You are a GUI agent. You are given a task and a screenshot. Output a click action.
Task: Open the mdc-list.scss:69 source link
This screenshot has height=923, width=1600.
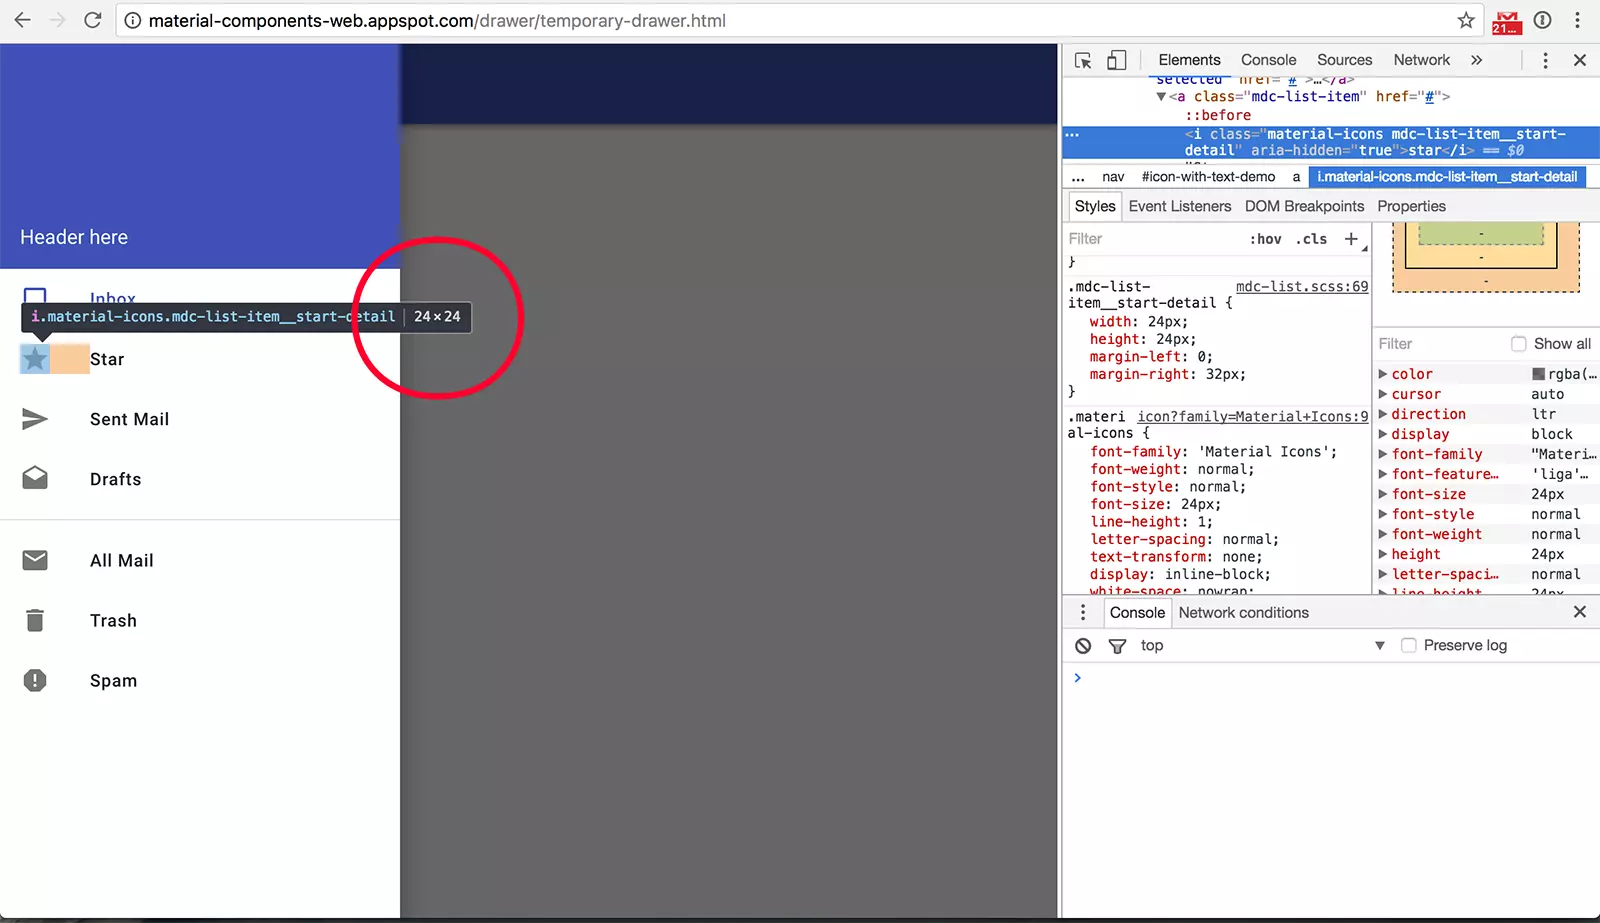tap(1302, 287)
